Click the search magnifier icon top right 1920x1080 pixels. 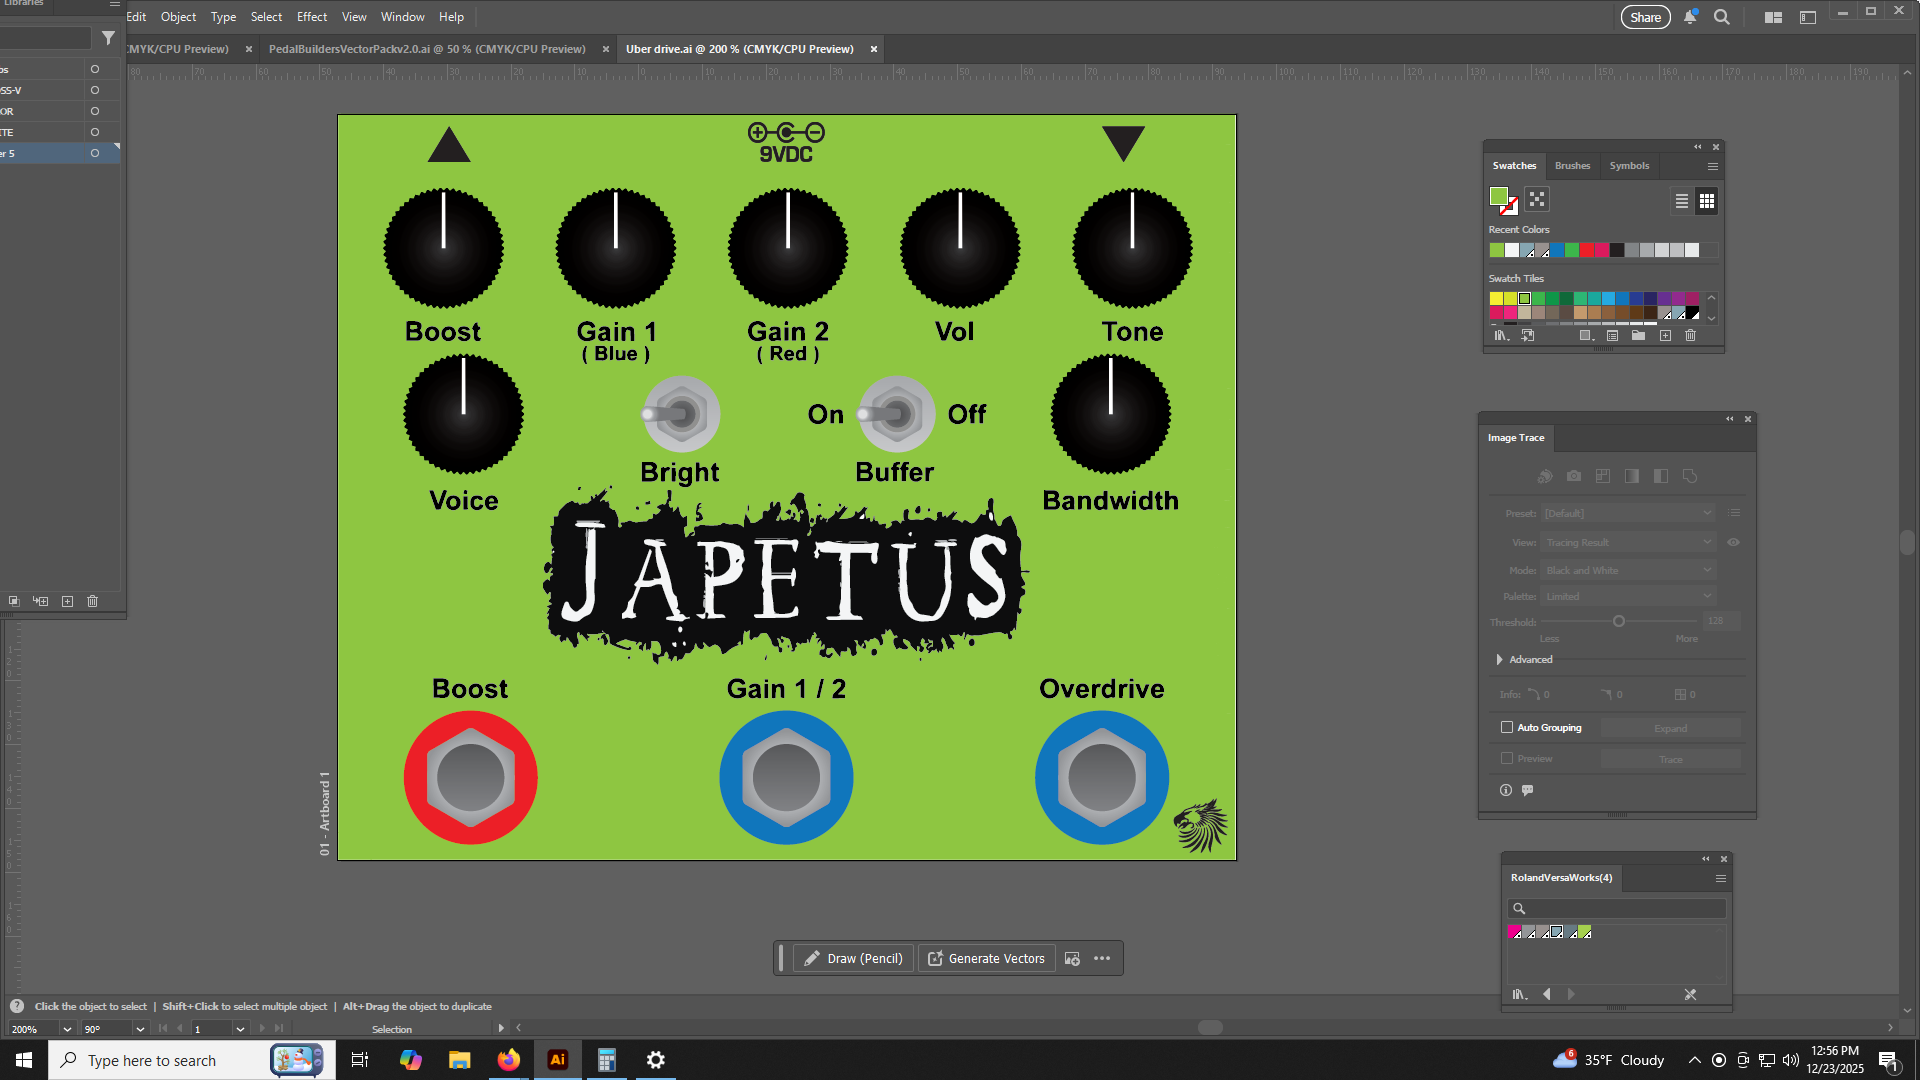(1722, 17)
